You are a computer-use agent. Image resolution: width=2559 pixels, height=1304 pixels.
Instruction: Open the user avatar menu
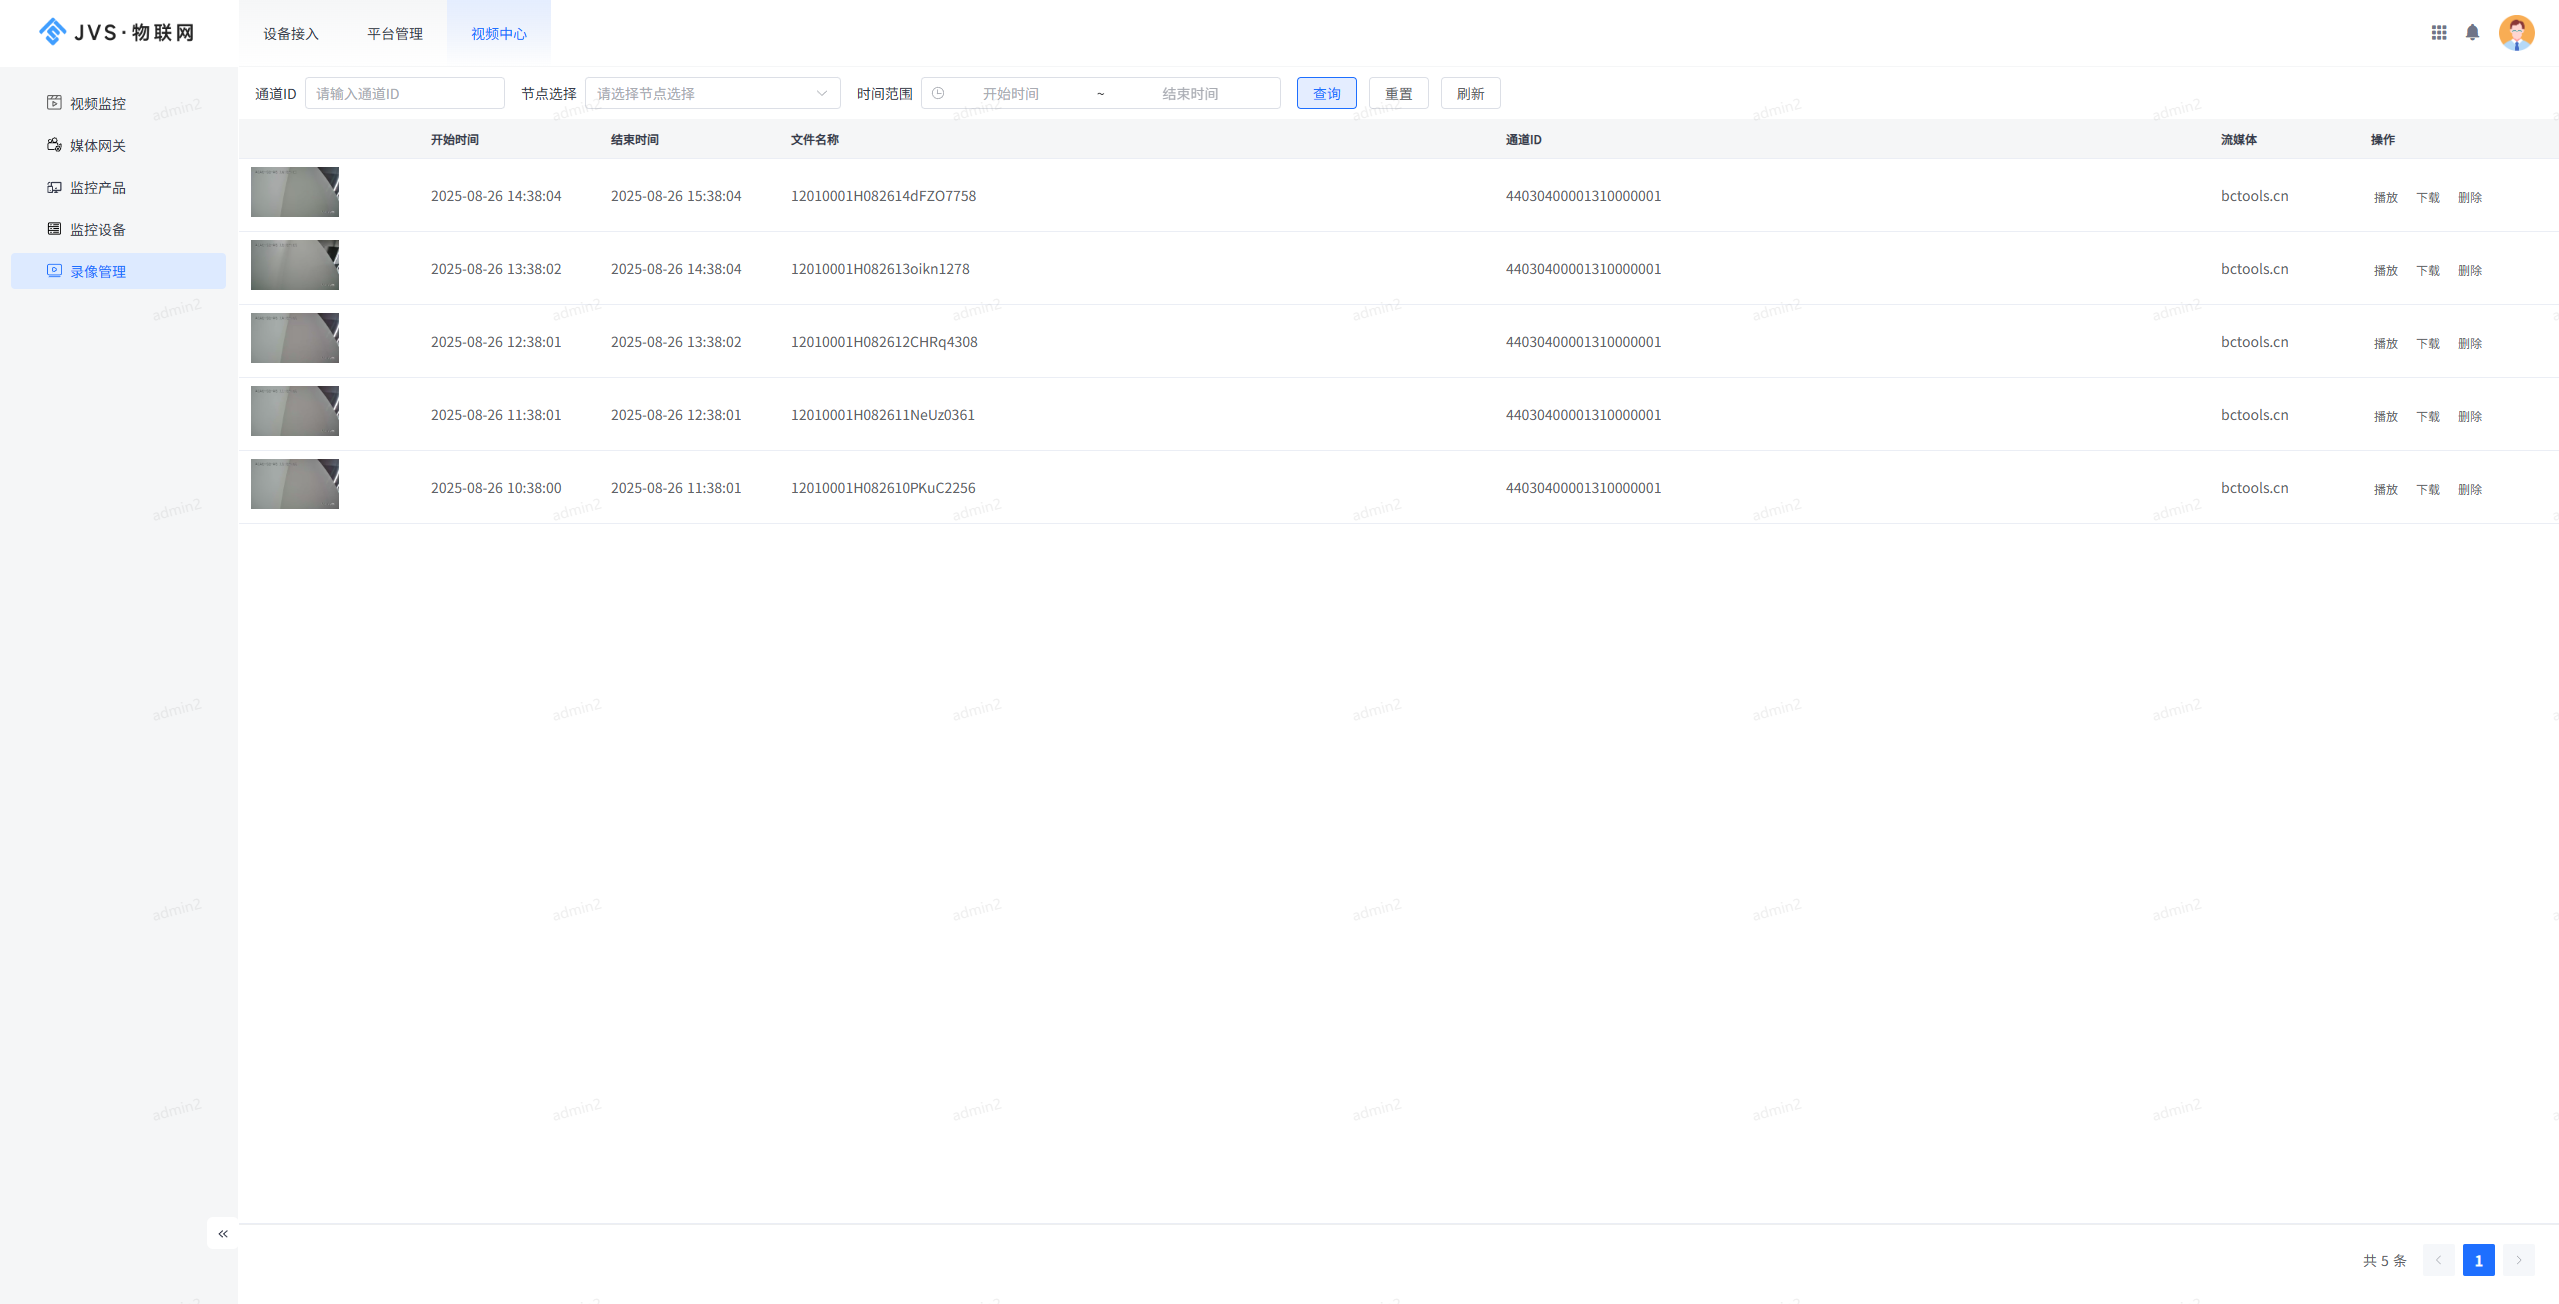(x=2516, y=33)
